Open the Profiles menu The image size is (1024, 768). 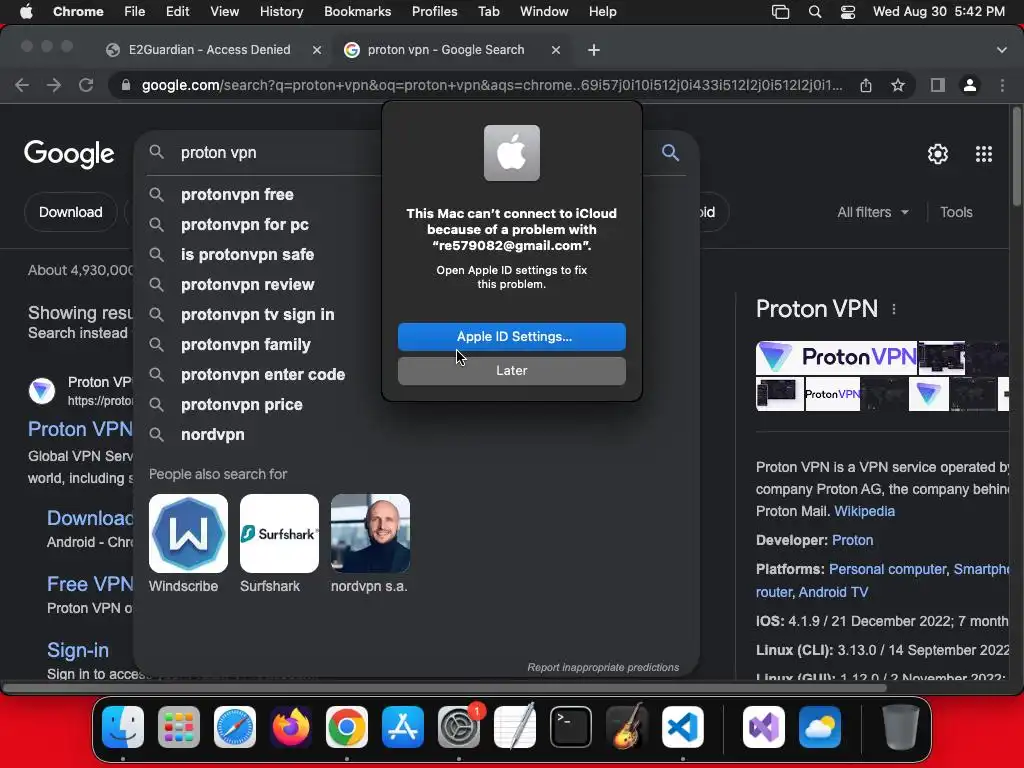434,12
